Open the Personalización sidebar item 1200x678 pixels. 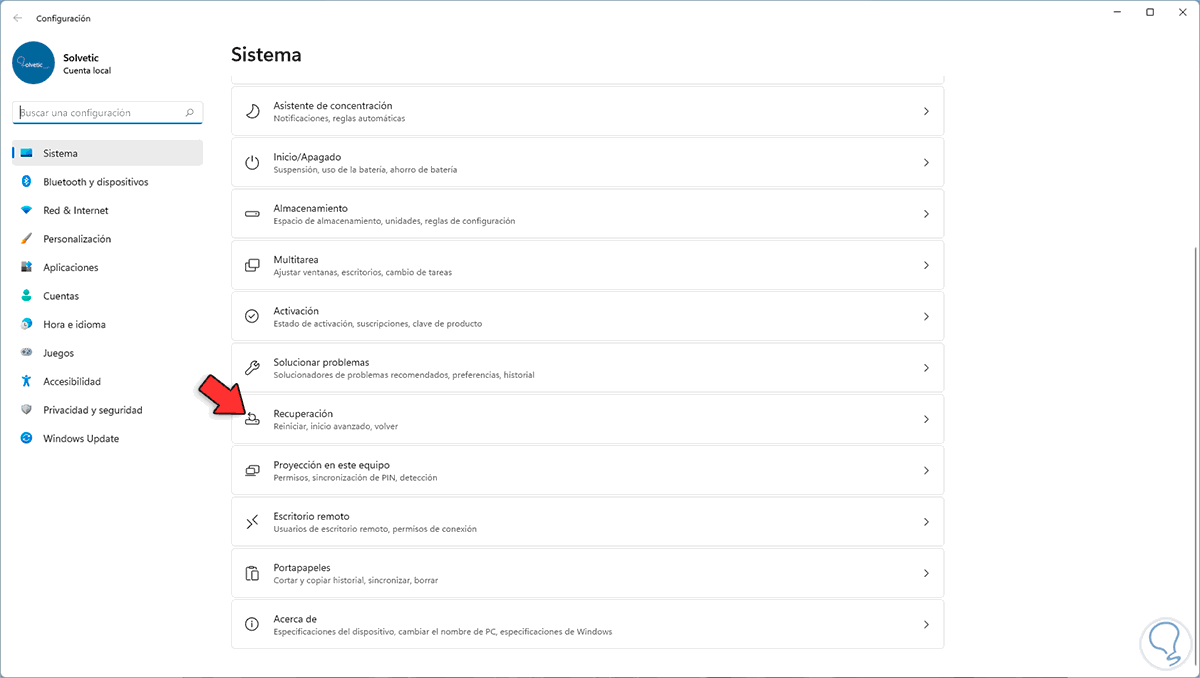click(x=77, y=239)
